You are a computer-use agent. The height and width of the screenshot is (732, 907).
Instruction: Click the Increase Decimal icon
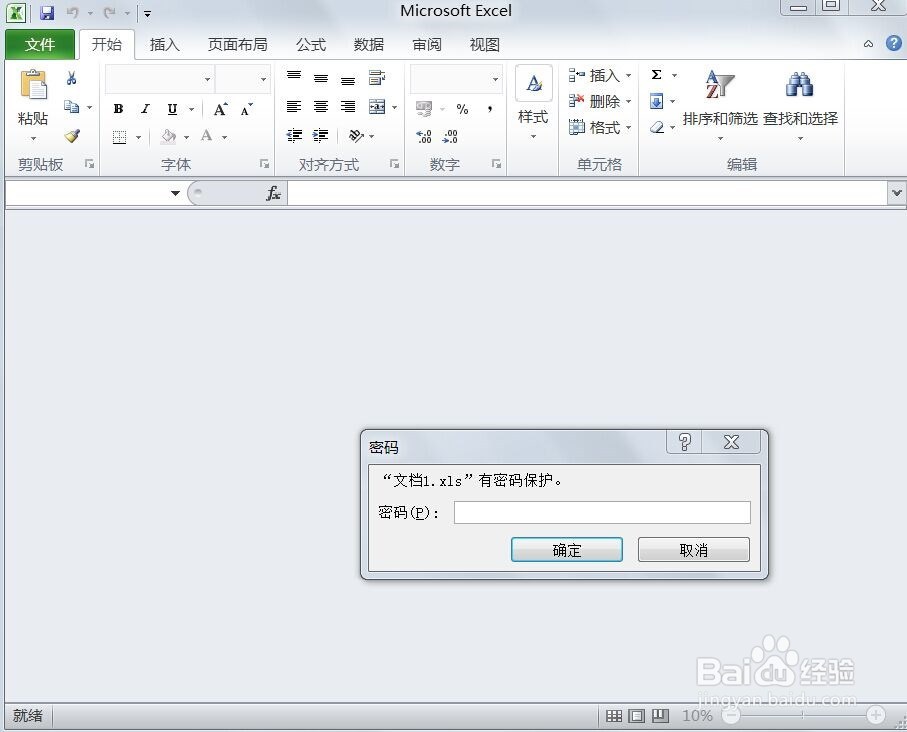[423, 137]
